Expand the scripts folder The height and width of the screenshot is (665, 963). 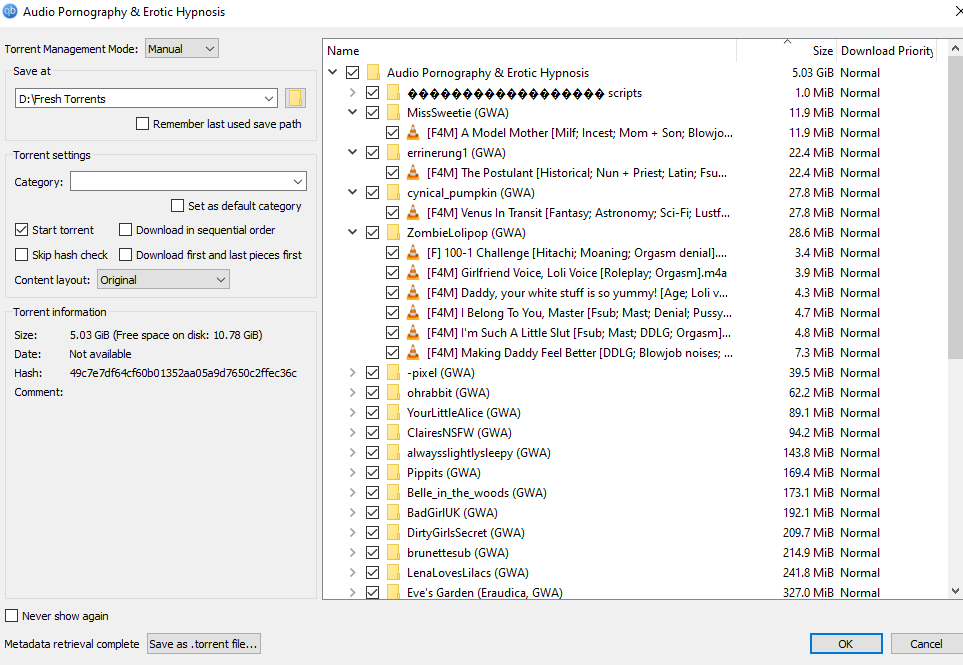pyautogui.click(x=353, y=93)
